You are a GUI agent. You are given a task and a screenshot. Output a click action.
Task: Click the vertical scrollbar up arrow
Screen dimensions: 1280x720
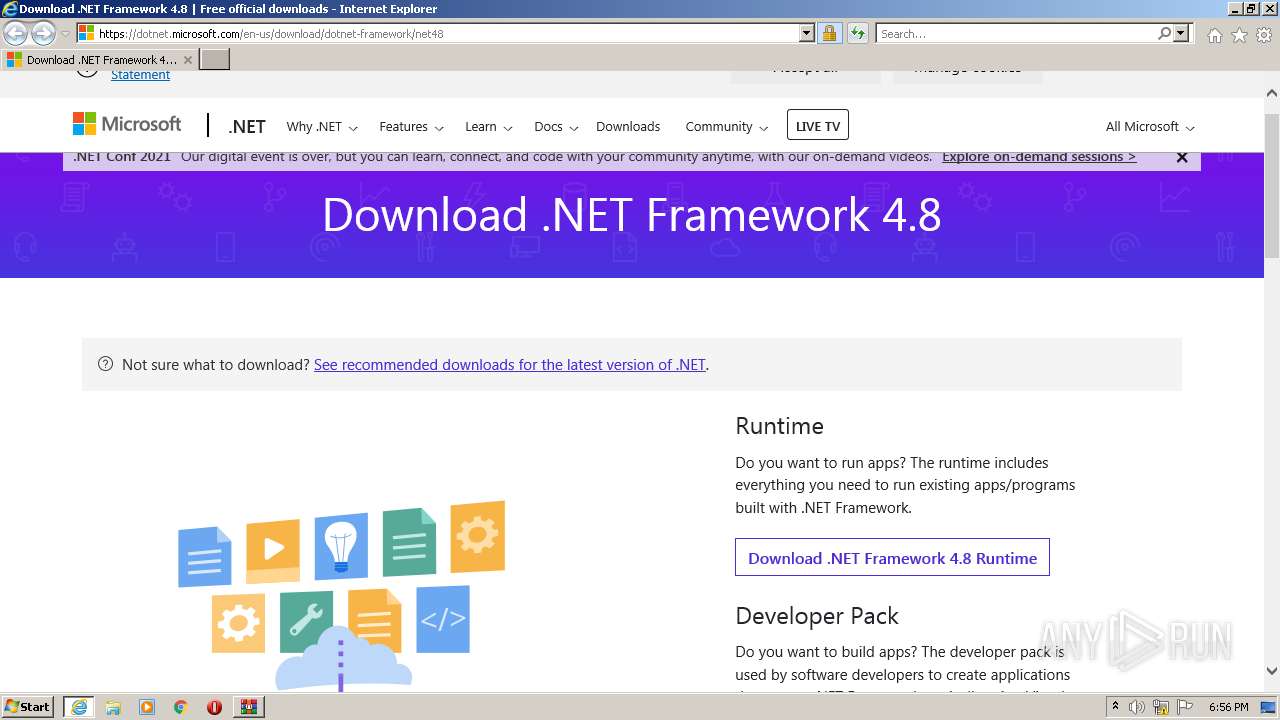point(1272,93)
